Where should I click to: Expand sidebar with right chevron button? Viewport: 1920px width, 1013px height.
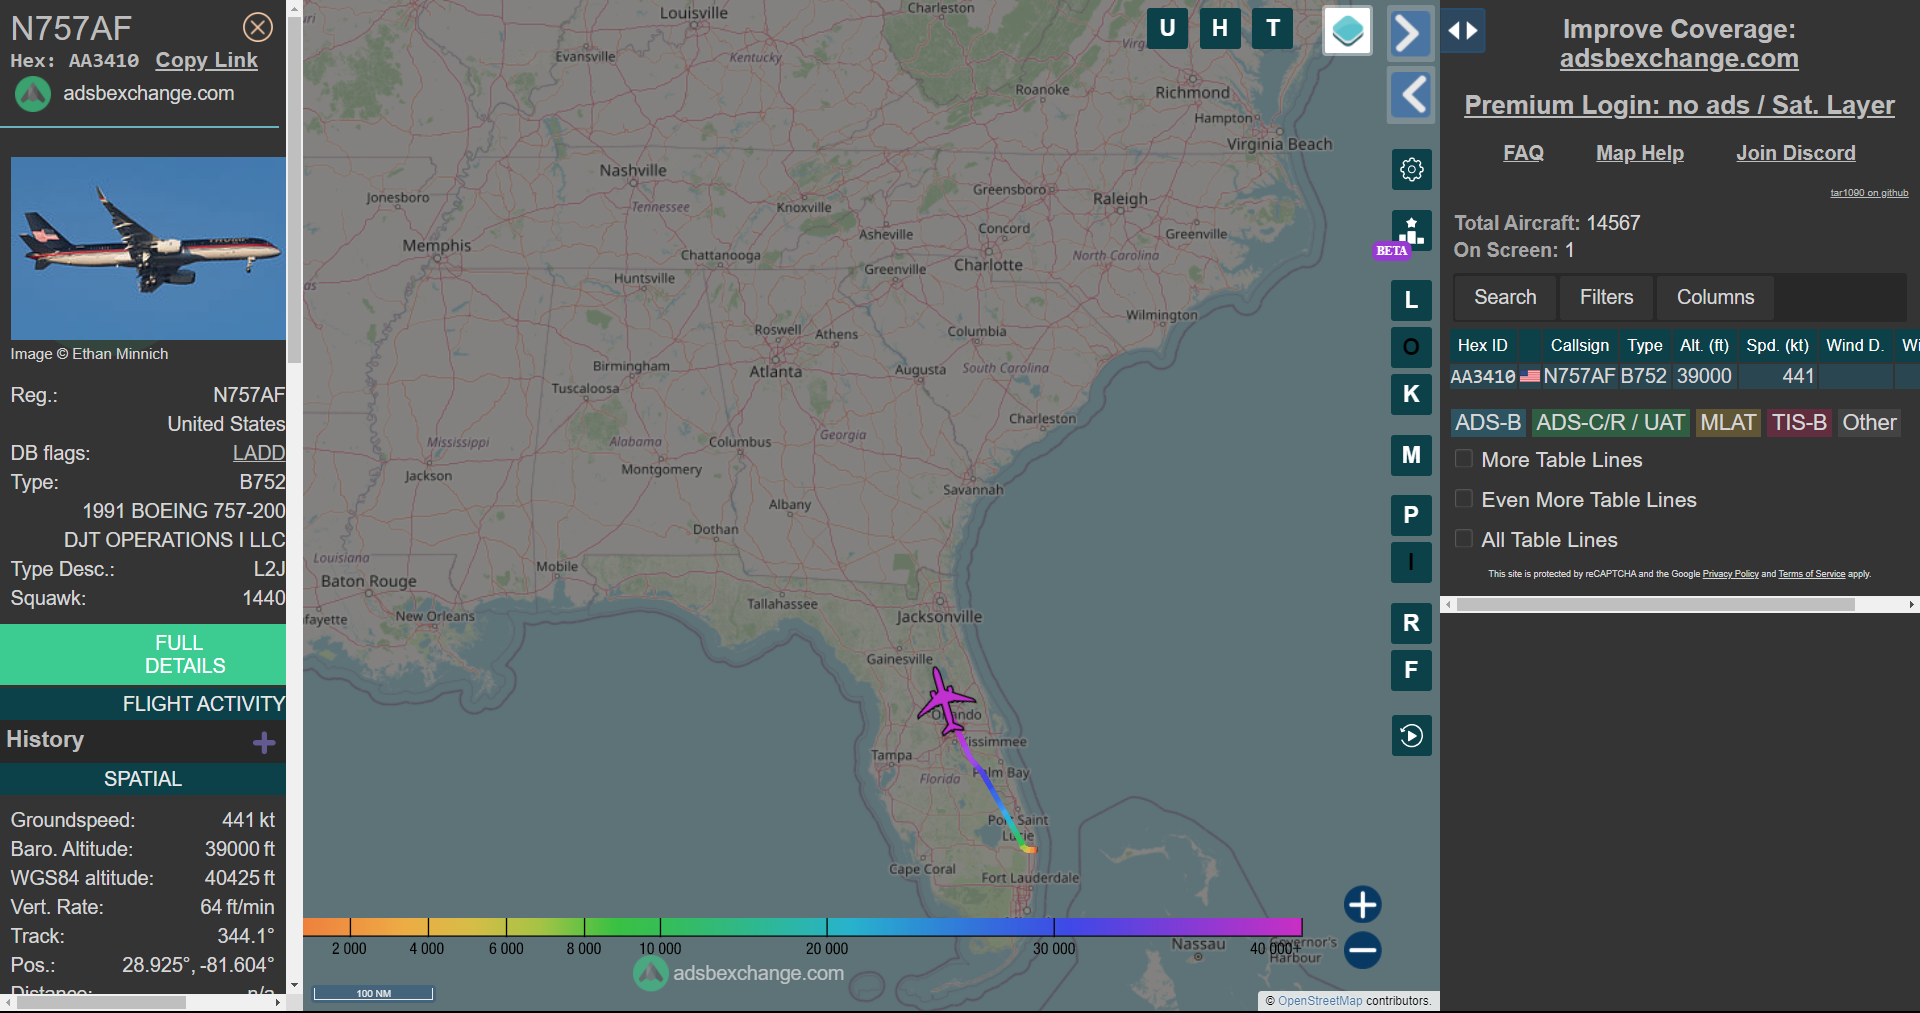coord(1410,34)
